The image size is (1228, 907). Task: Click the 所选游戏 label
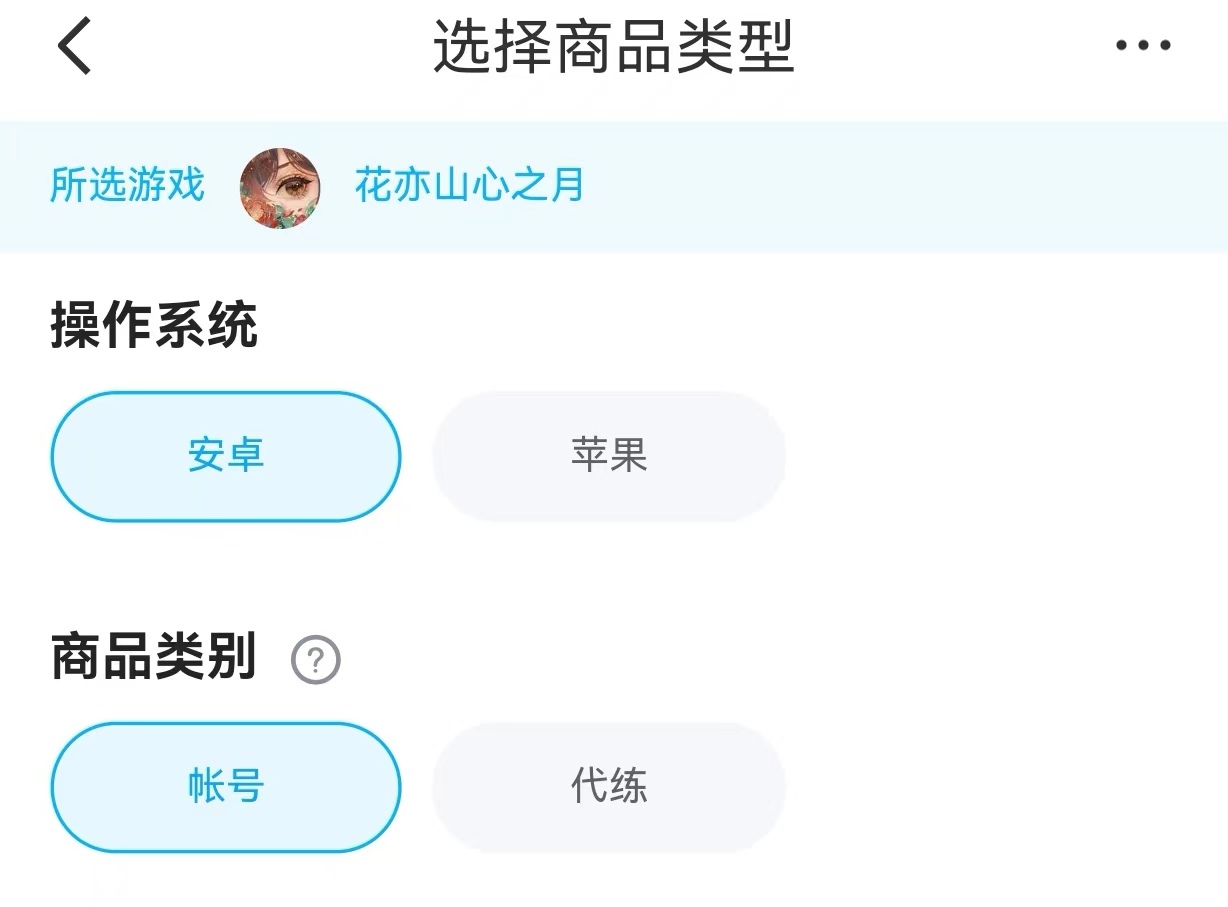(127, 186)
